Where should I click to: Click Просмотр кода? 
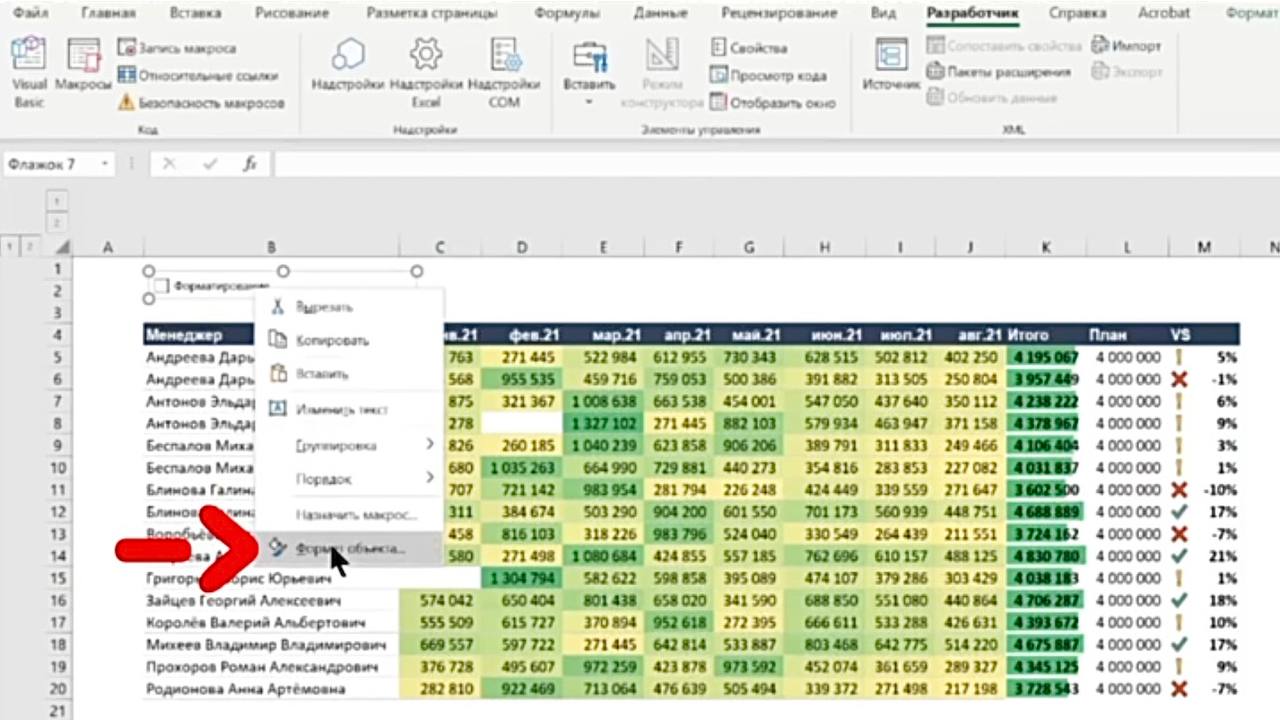pyautogui.click(x=768, y=75)
